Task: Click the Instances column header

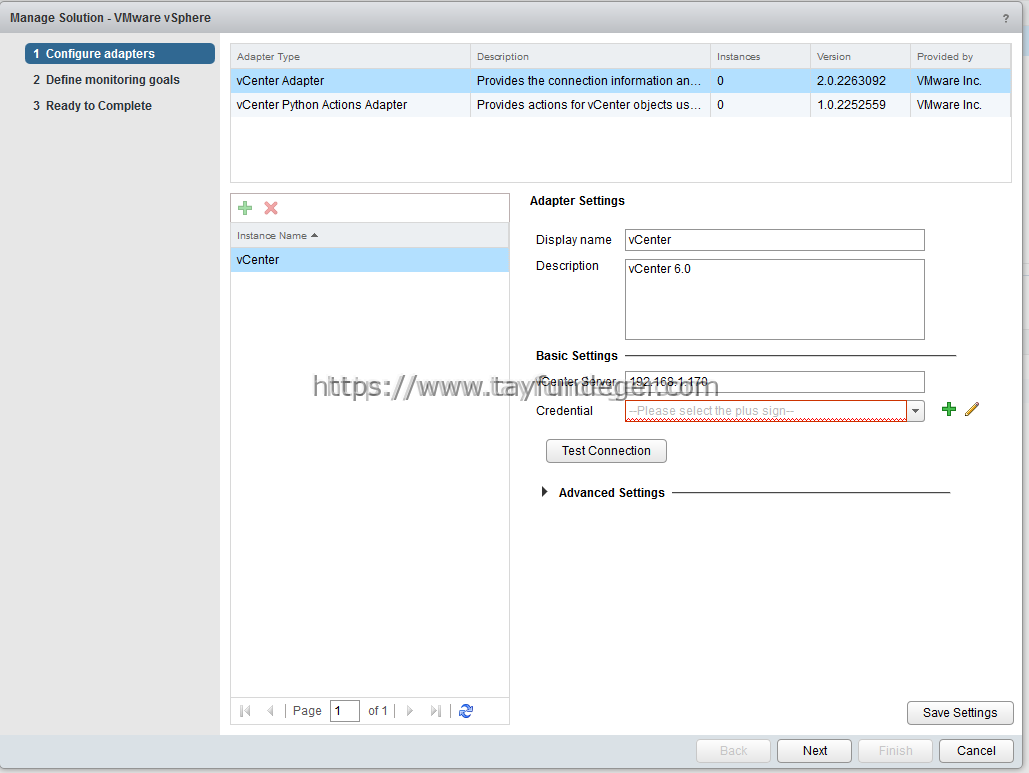Action: pyautogui.click(x=760, y=56)
